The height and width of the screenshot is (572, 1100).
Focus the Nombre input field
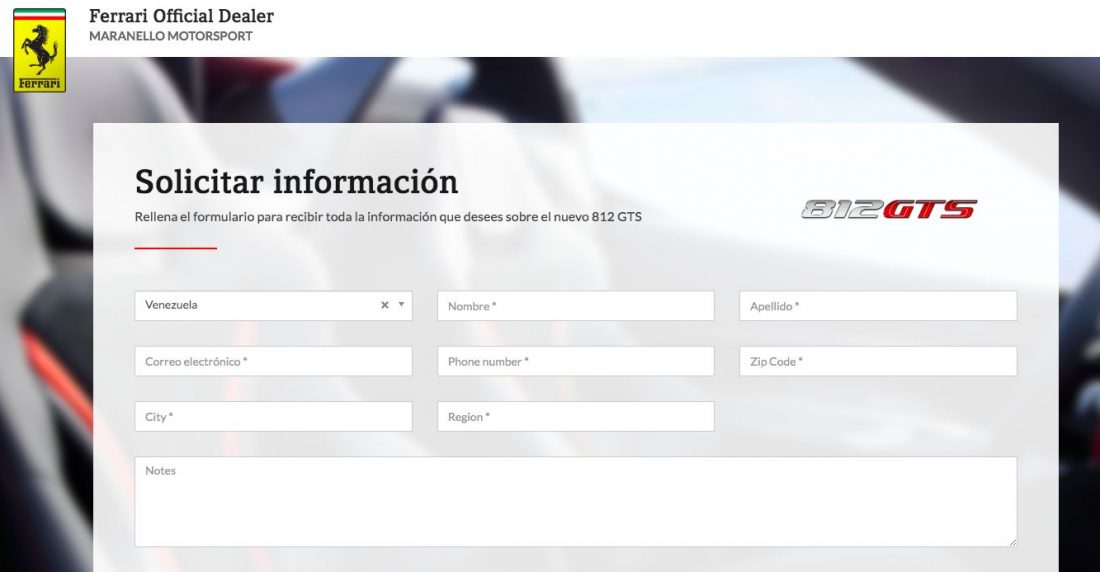(575, 306)
